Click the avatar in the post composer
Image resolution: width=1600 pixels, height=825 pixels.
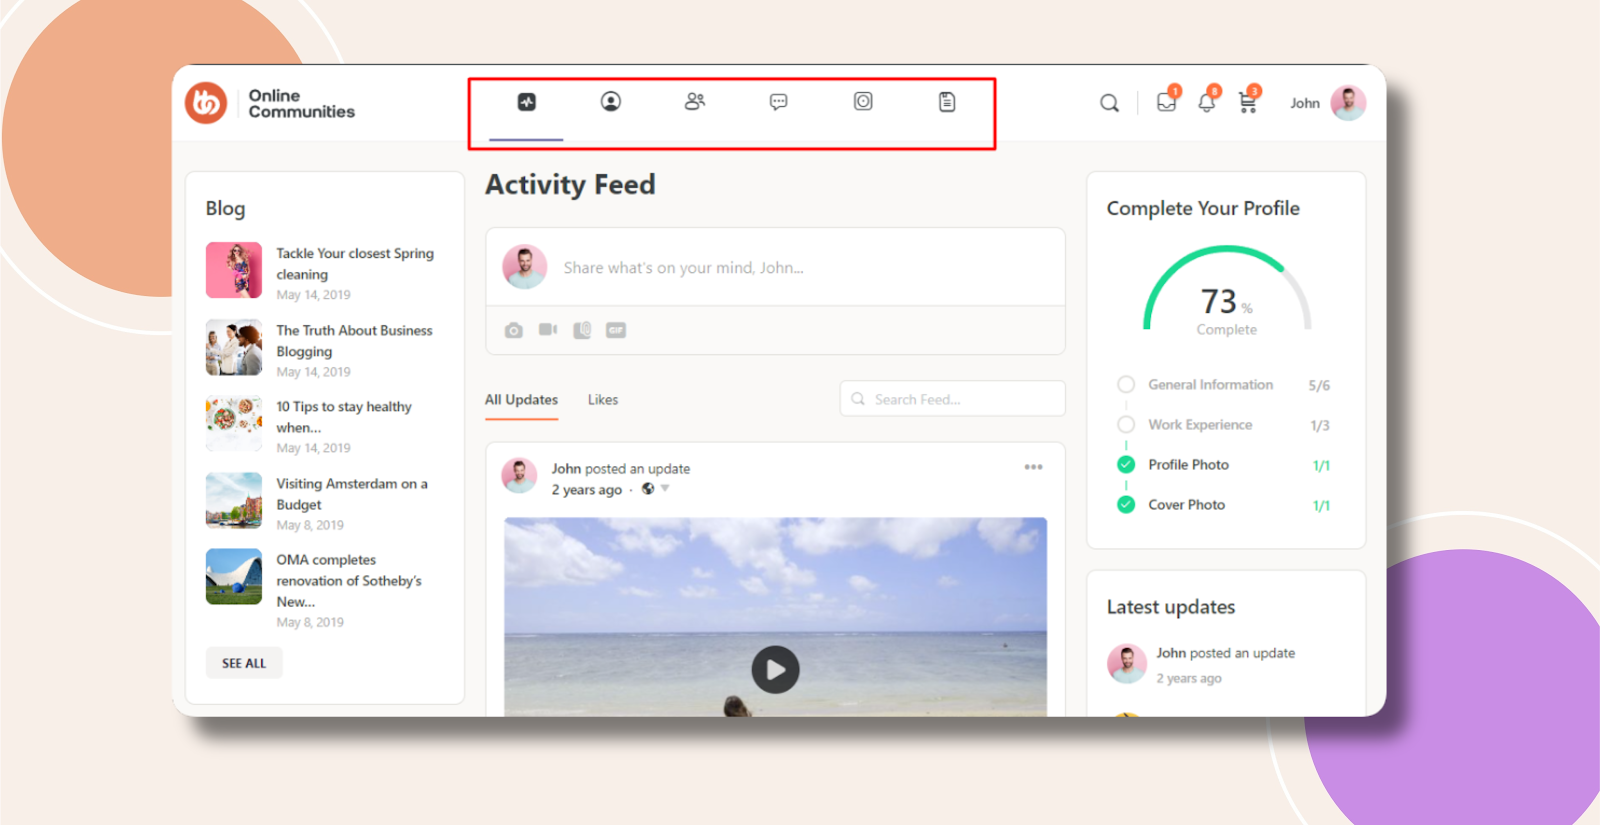coord(524,267)
